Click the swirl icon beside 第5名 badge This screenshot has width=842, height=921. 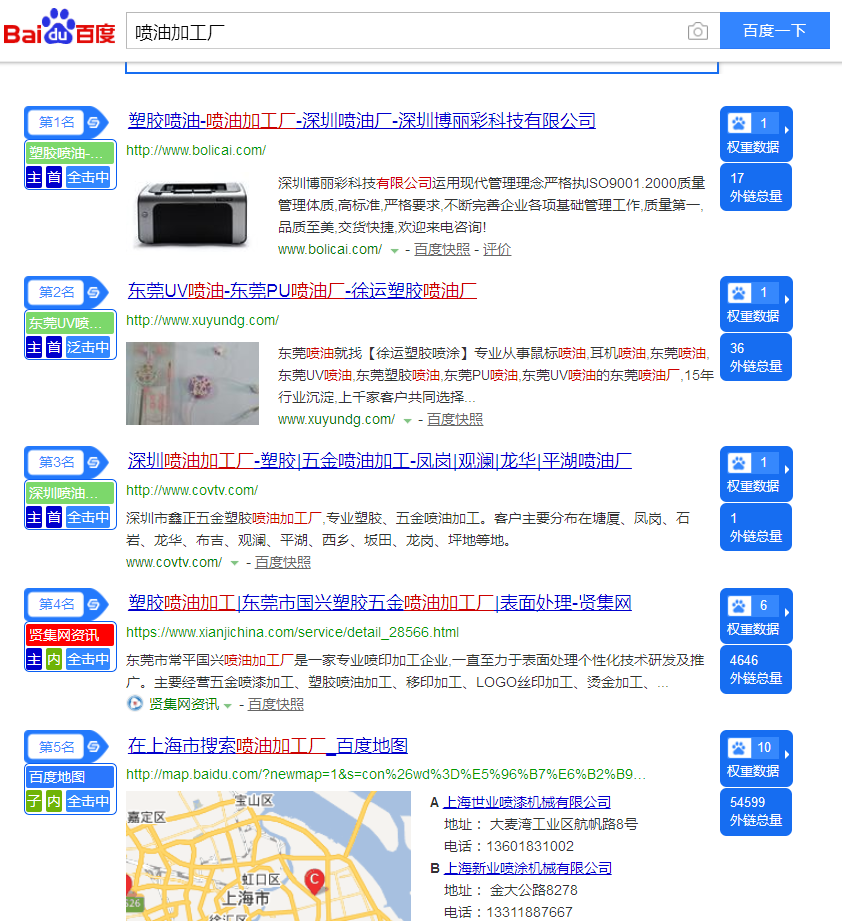(93, 747)
